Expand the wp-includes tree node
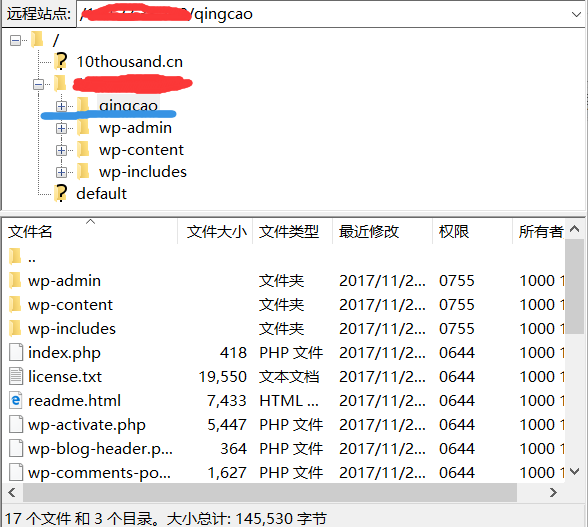 tap(61, 172)
